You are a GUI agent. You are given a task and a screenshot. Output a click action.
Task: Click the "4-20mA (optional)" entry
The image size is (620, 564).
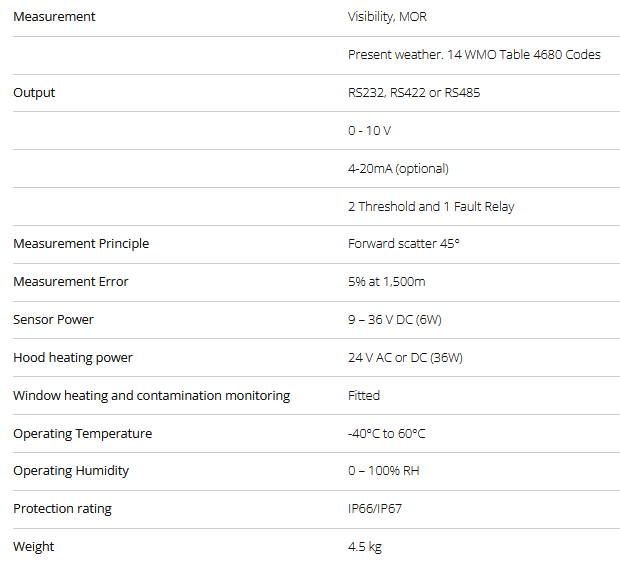coord(398,169)
